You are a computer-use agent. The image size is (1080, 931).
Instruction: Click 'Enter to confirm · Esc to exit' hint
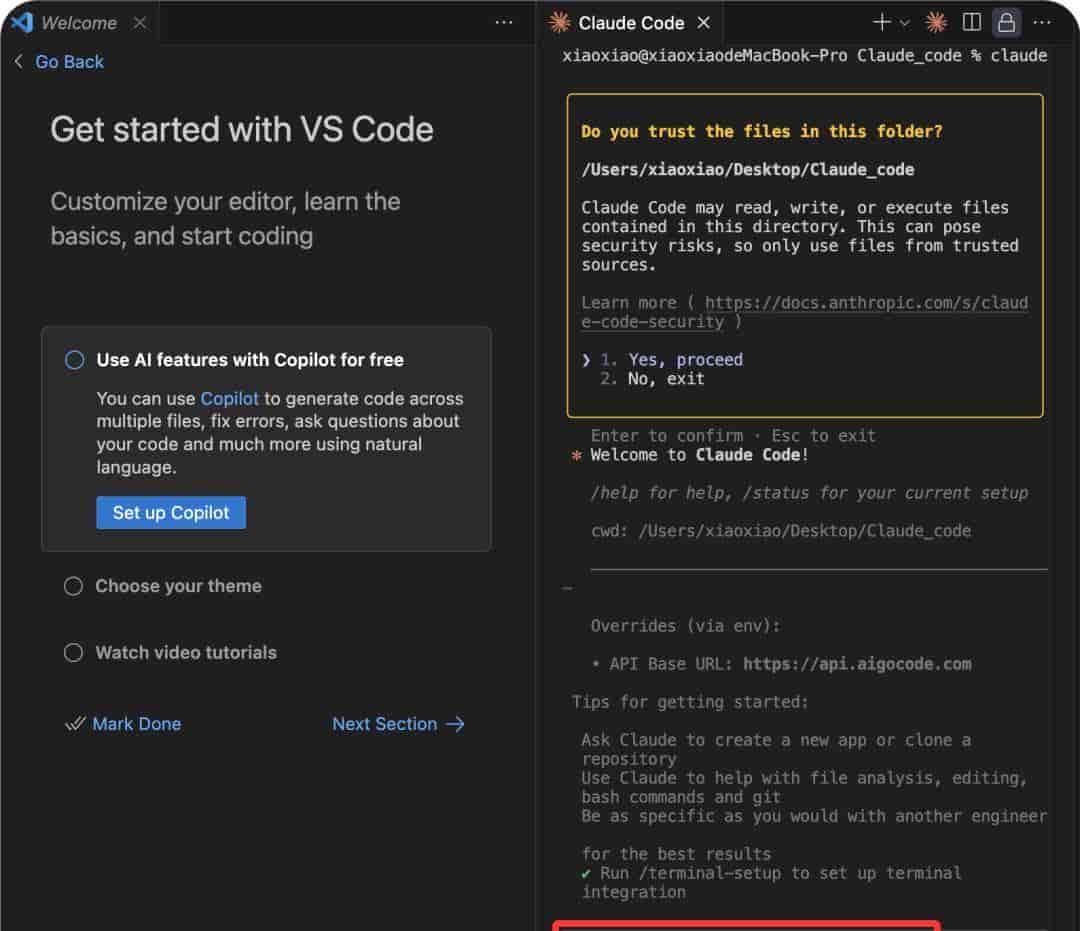coord(733,436)
